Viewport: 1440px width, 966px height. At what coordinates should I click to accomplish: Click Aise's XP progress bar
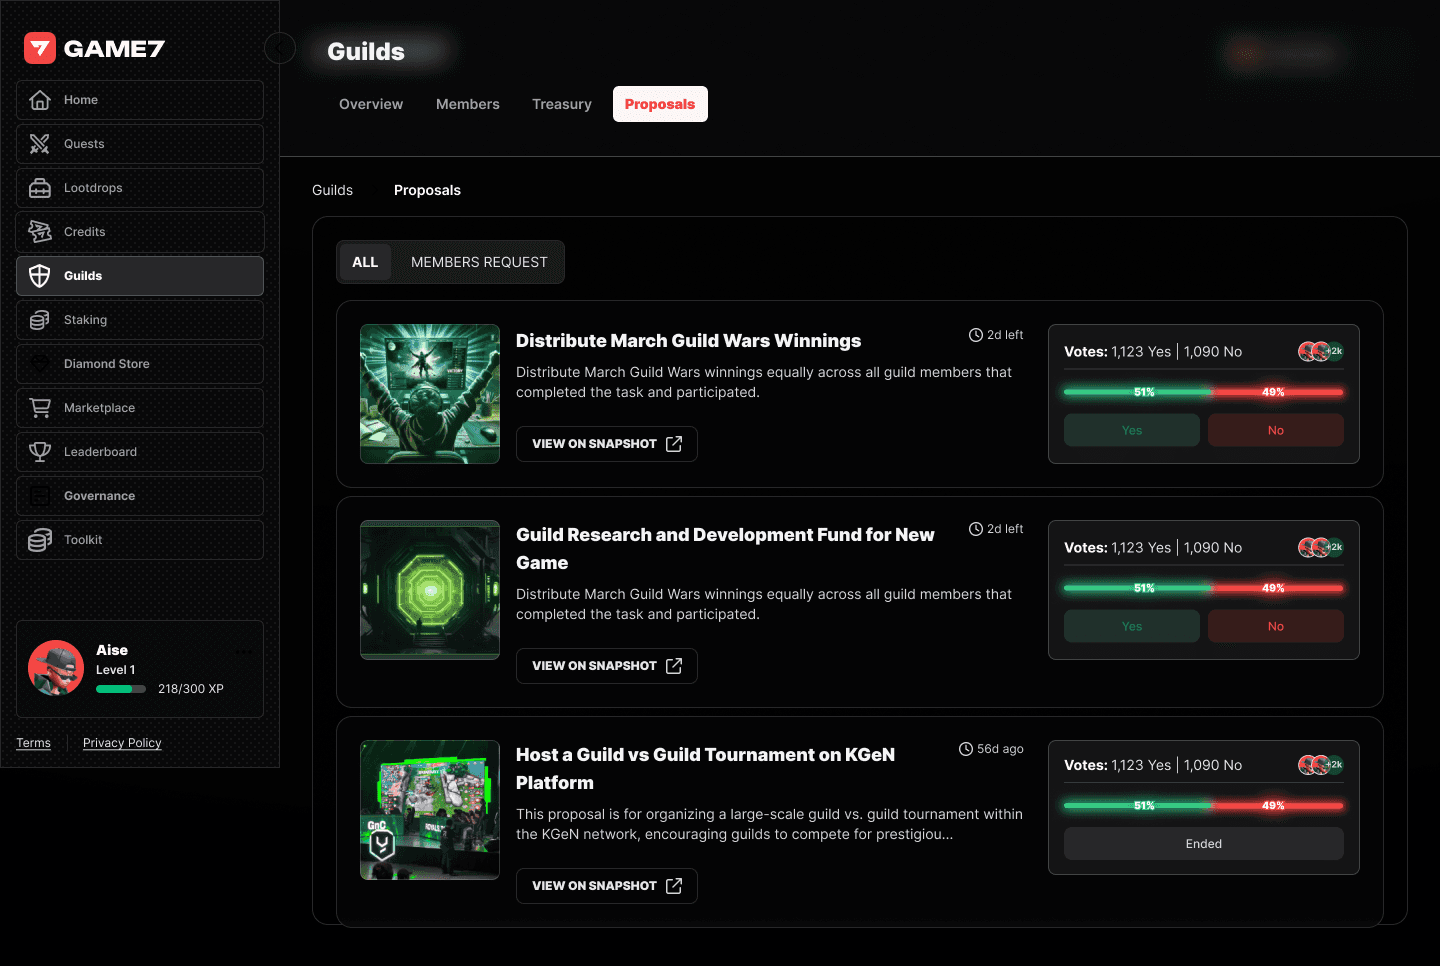pyautogui.click(x=121, y=689)
